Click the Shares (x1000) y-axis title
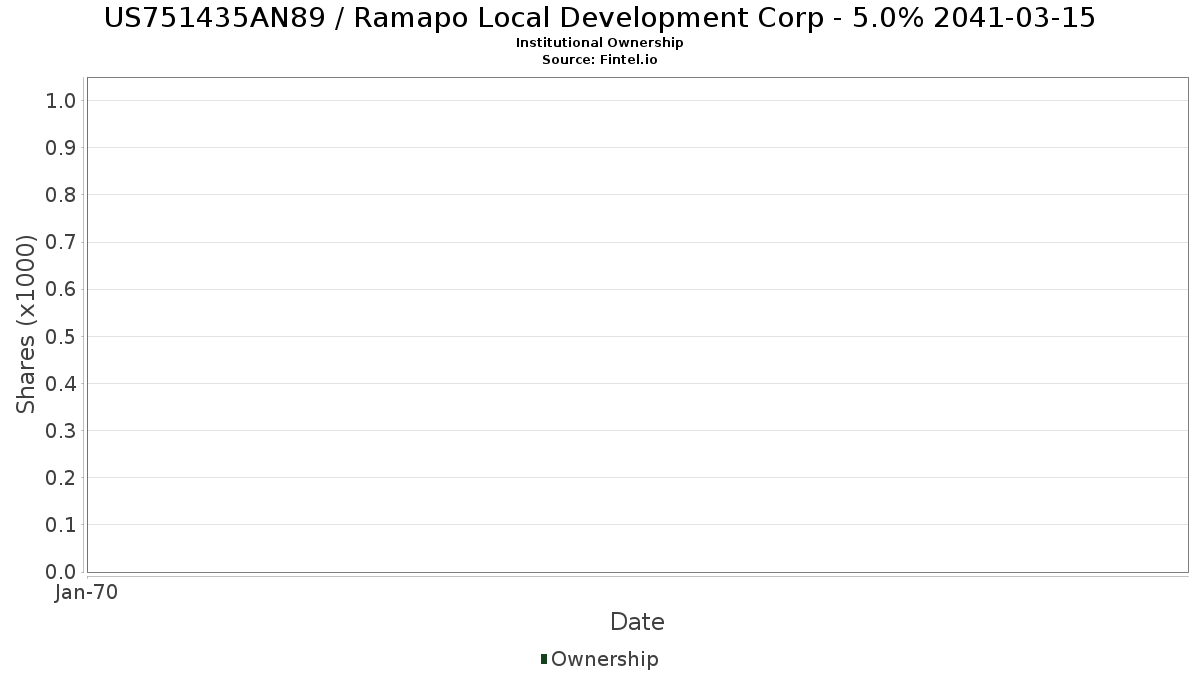Image resolution: width=1200 pixels, height=675 pixels. pos(26,324)
